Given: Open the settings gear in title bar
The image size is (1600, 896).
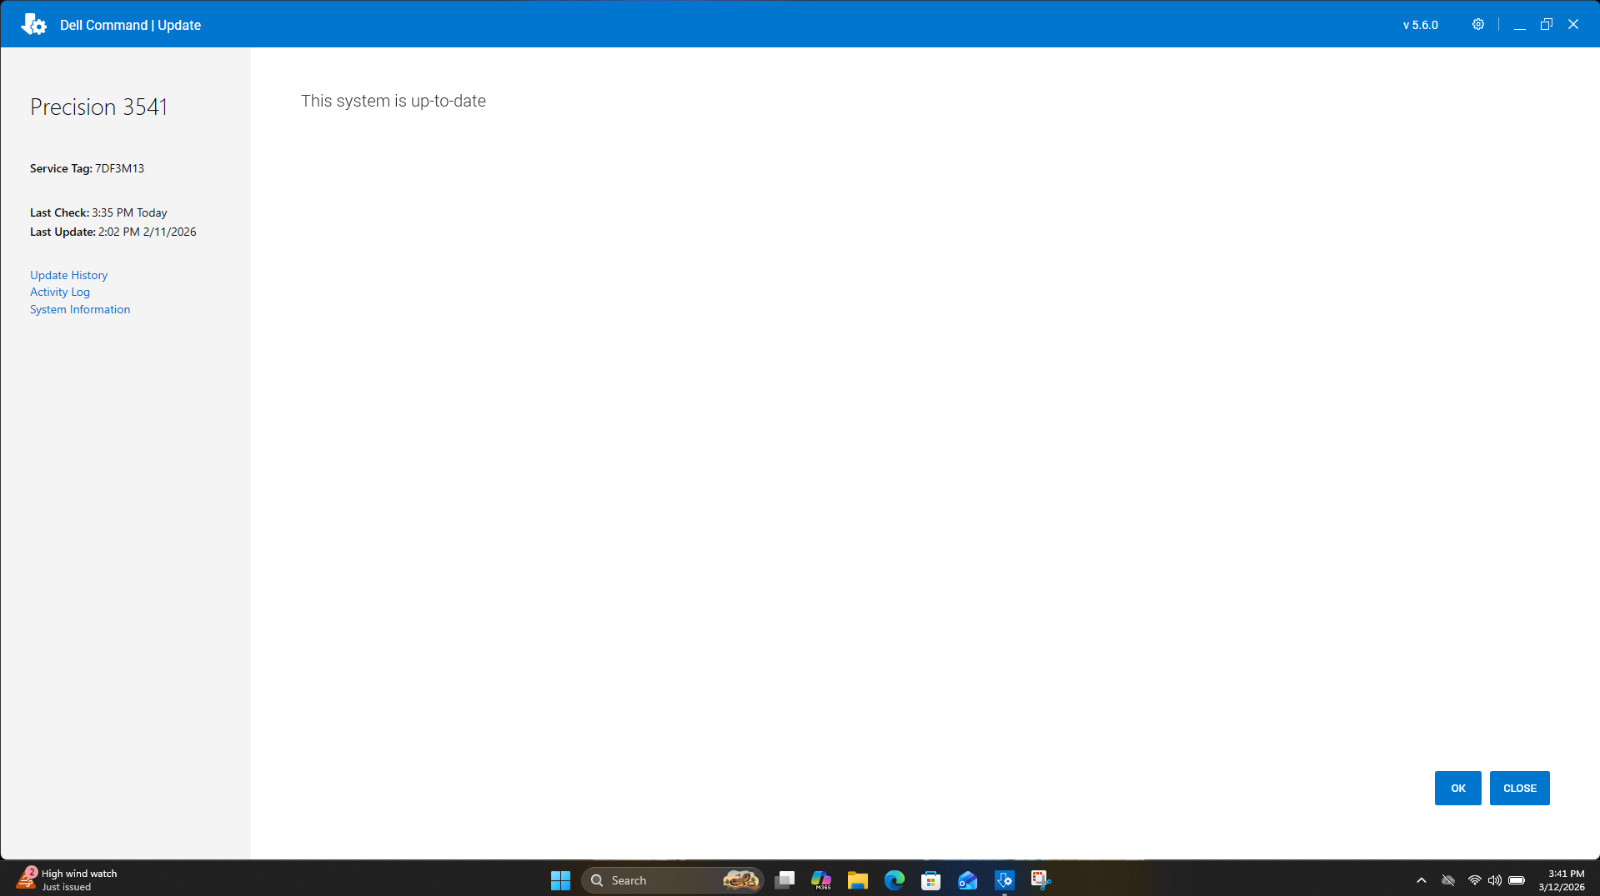Looking at the screenshot, I should tap(1478, 24).
